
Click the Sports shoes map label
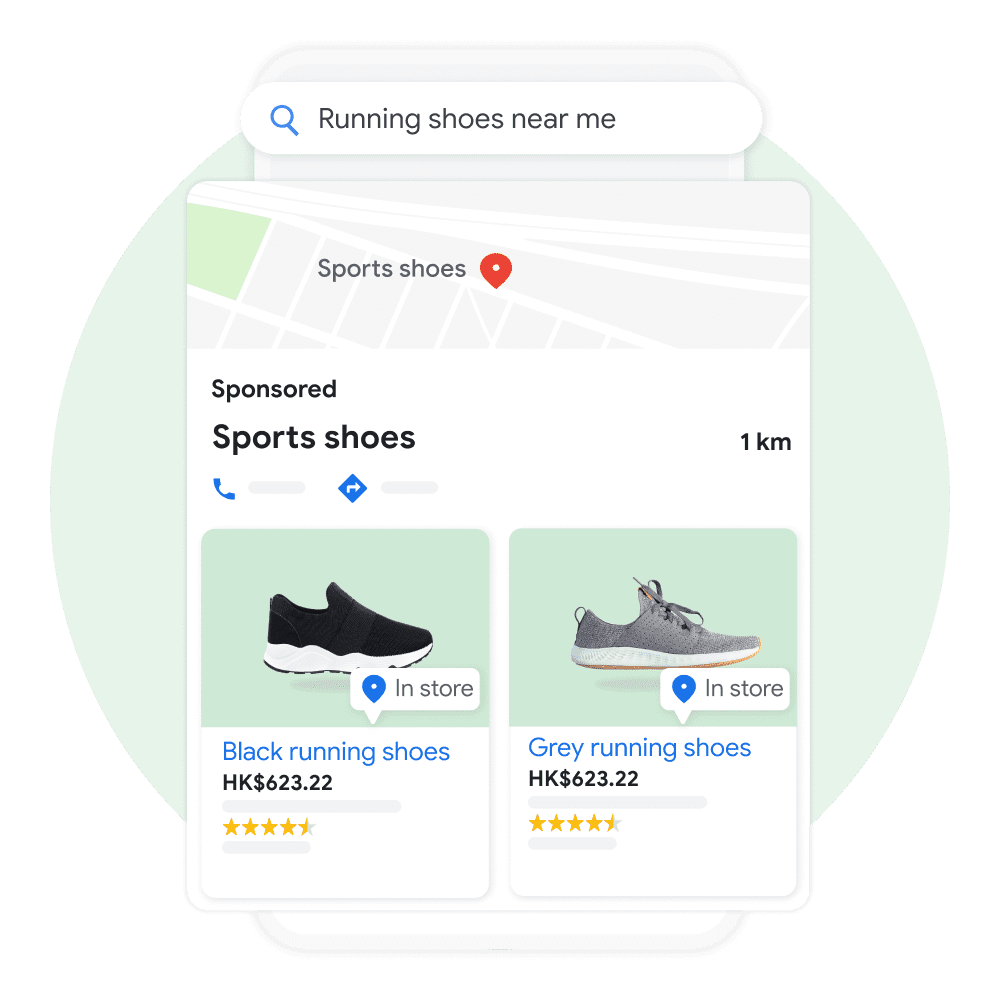point(392,269)
